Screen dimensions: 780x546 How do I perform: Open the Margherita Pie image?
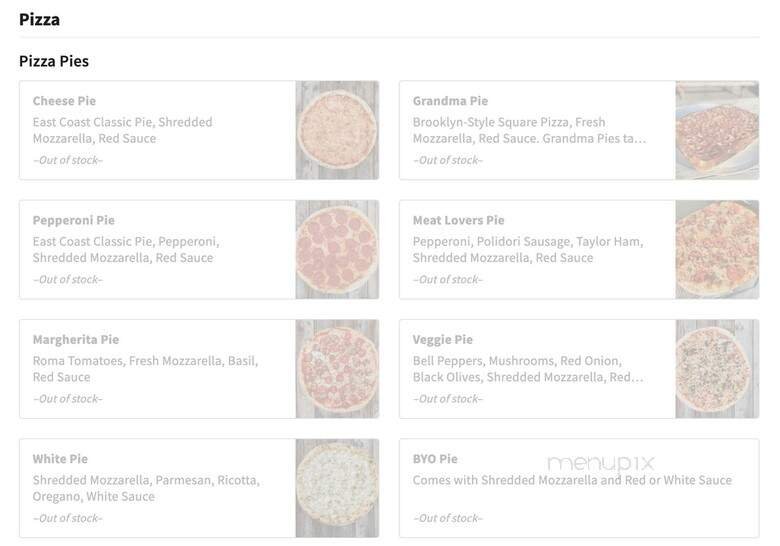point(337,369)
